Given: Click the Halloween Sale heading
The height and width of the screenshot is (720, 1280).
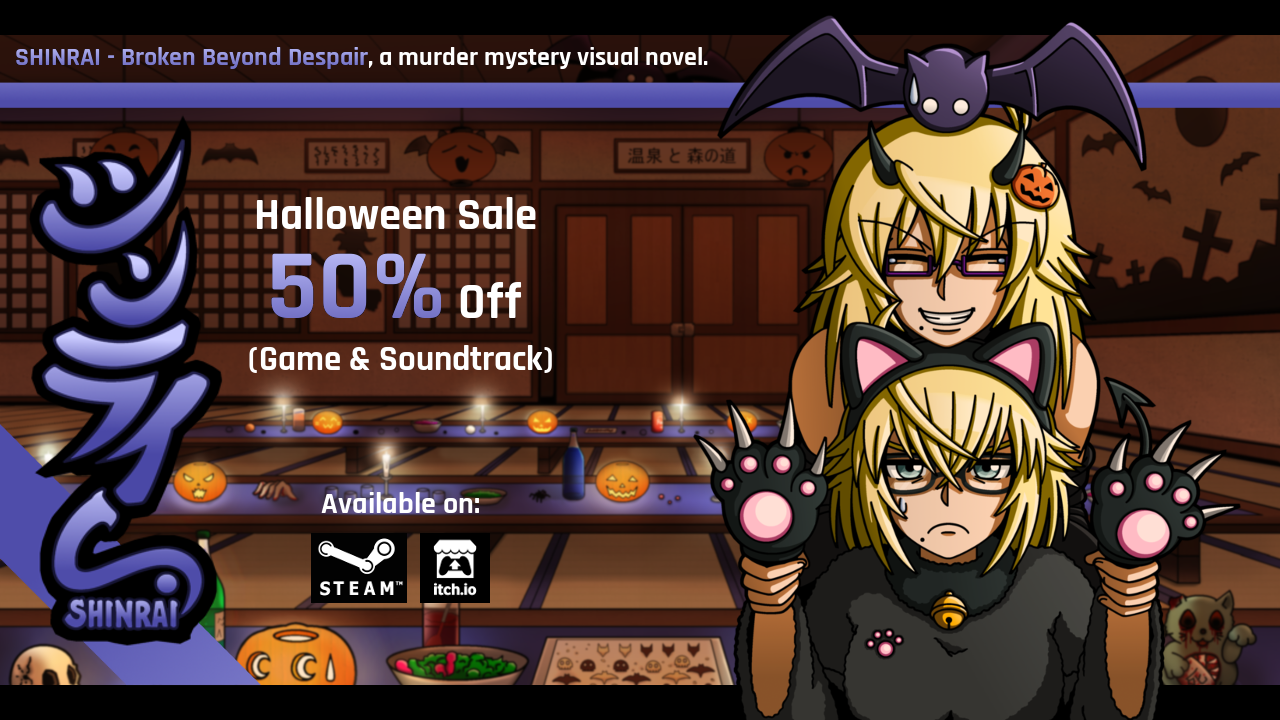Looking at the screenshot, I should point(396,215).
